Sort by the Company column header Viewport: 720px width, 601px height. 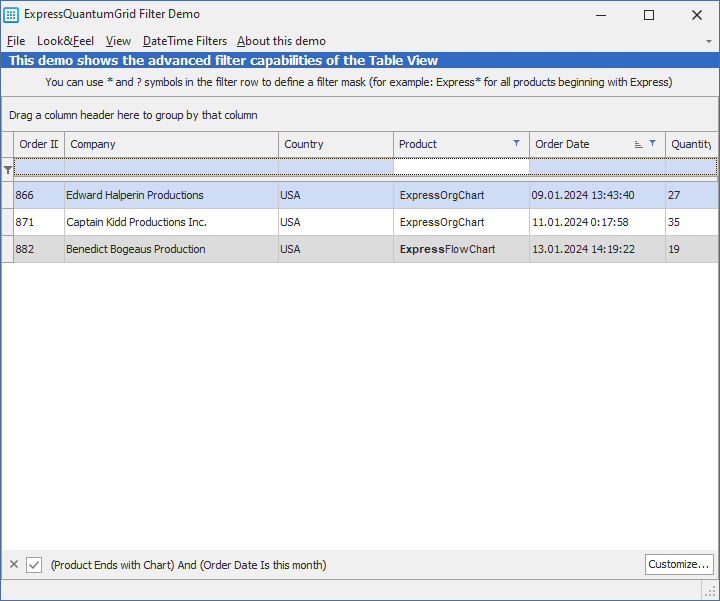click(171, 144)
